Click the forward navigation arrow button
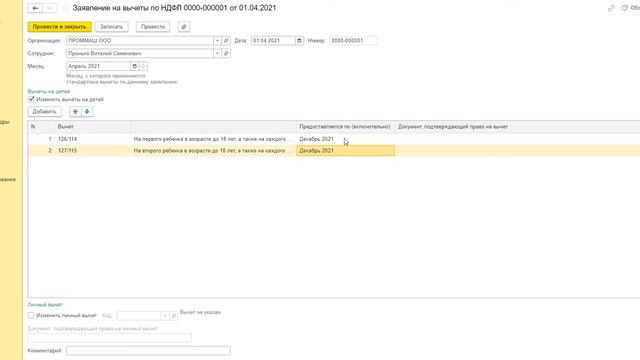Viewport: 640px width, 360px height. tap(50, 8)
